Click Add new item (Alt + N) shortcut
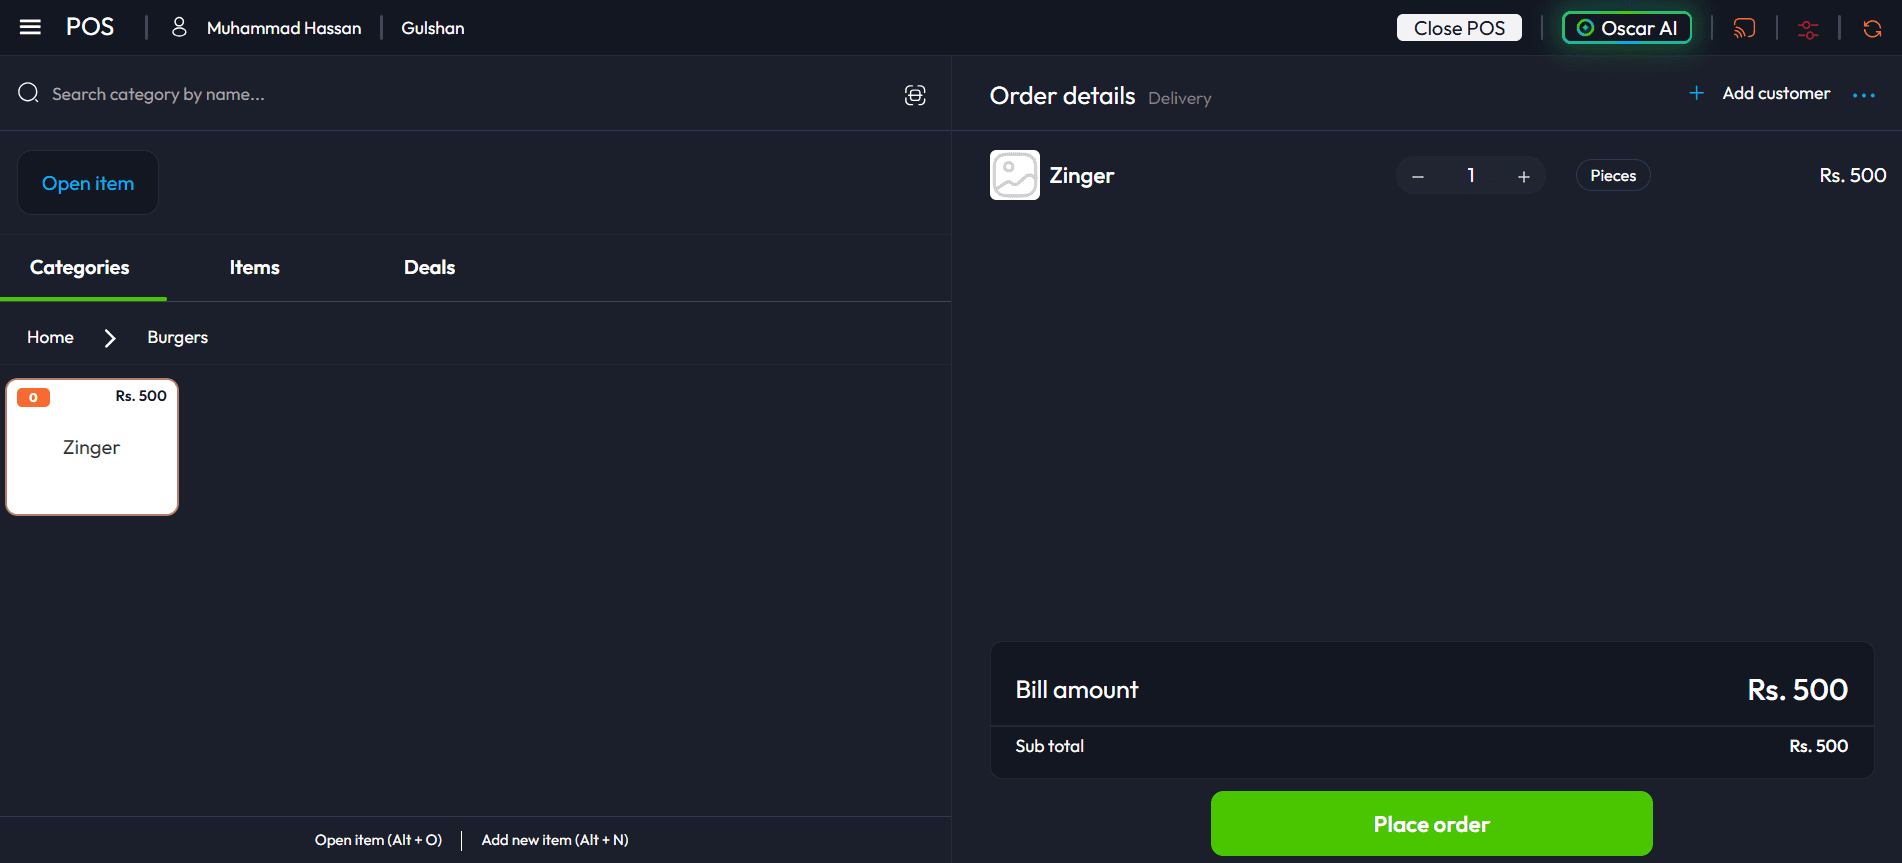The width and height of the screenshot is (1902, 863). 555,840
